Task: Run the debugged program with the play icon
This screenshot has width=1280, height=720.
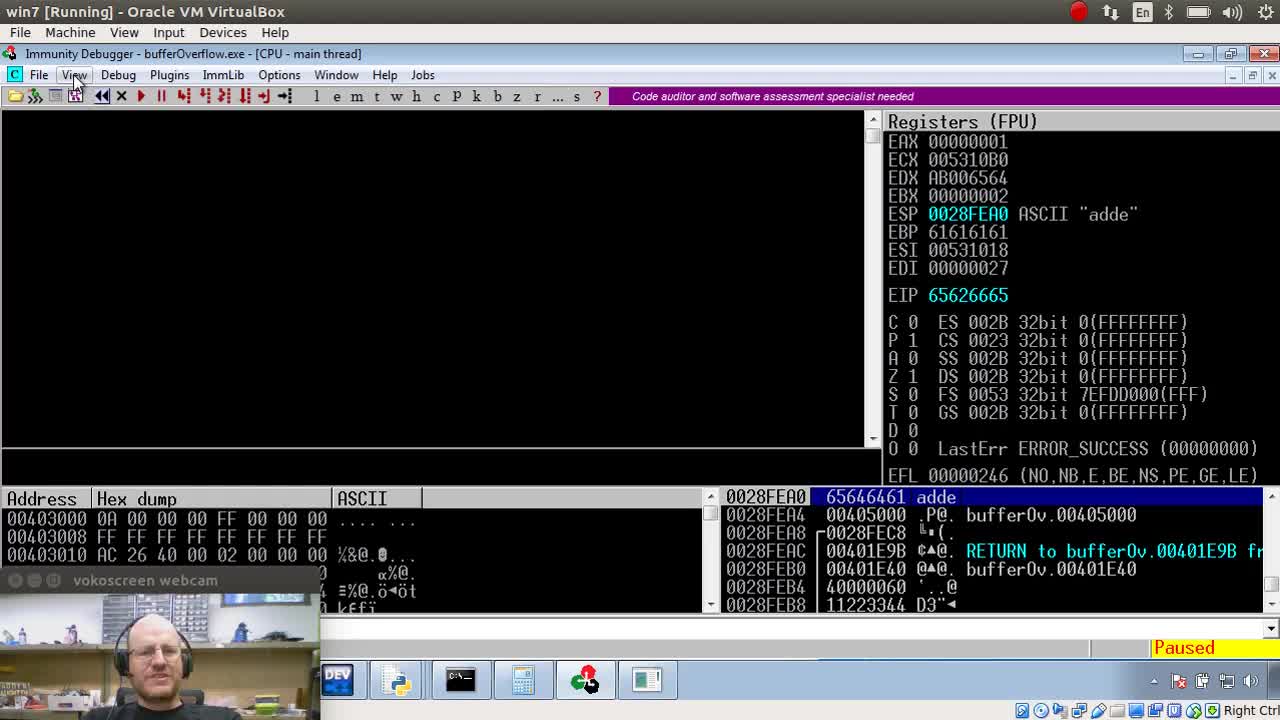Action: click(x=140, y=96)
